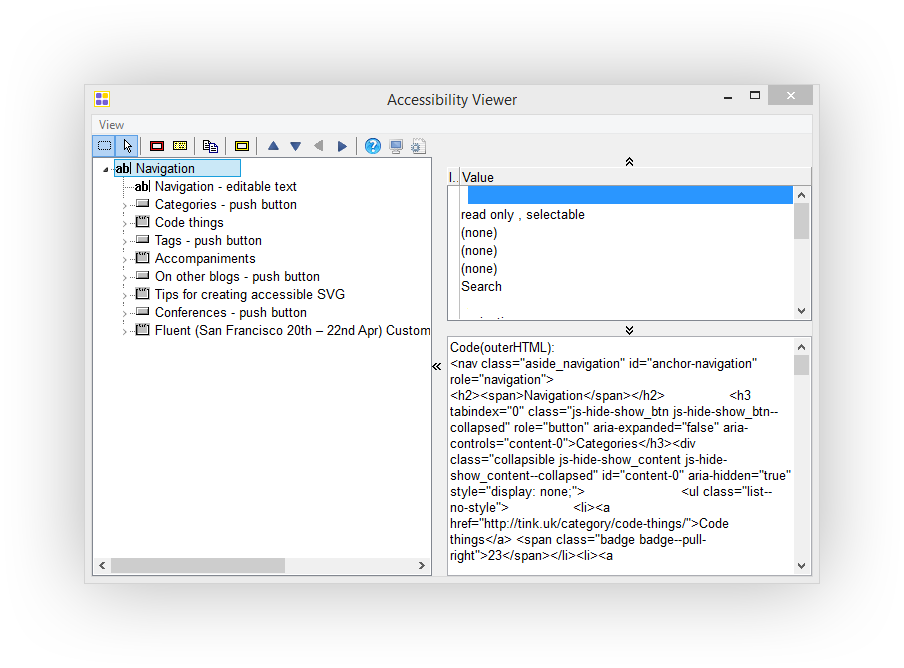Screen dimensions: 904x668
Task: Click the blue right-arrow toolbar button
Action: click(342, 146)
